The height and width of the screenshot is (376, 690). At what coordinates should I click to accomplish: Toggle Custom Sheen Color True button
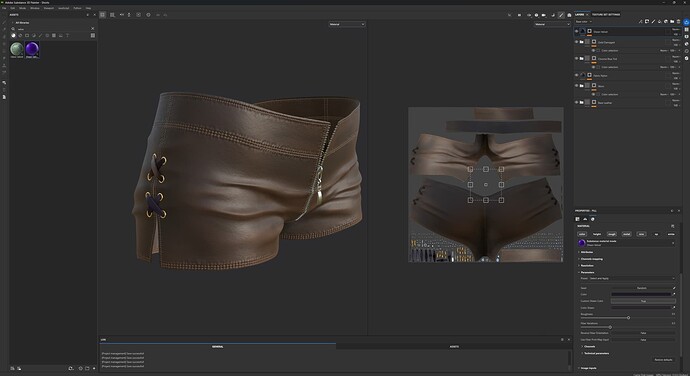click(643, 301)
